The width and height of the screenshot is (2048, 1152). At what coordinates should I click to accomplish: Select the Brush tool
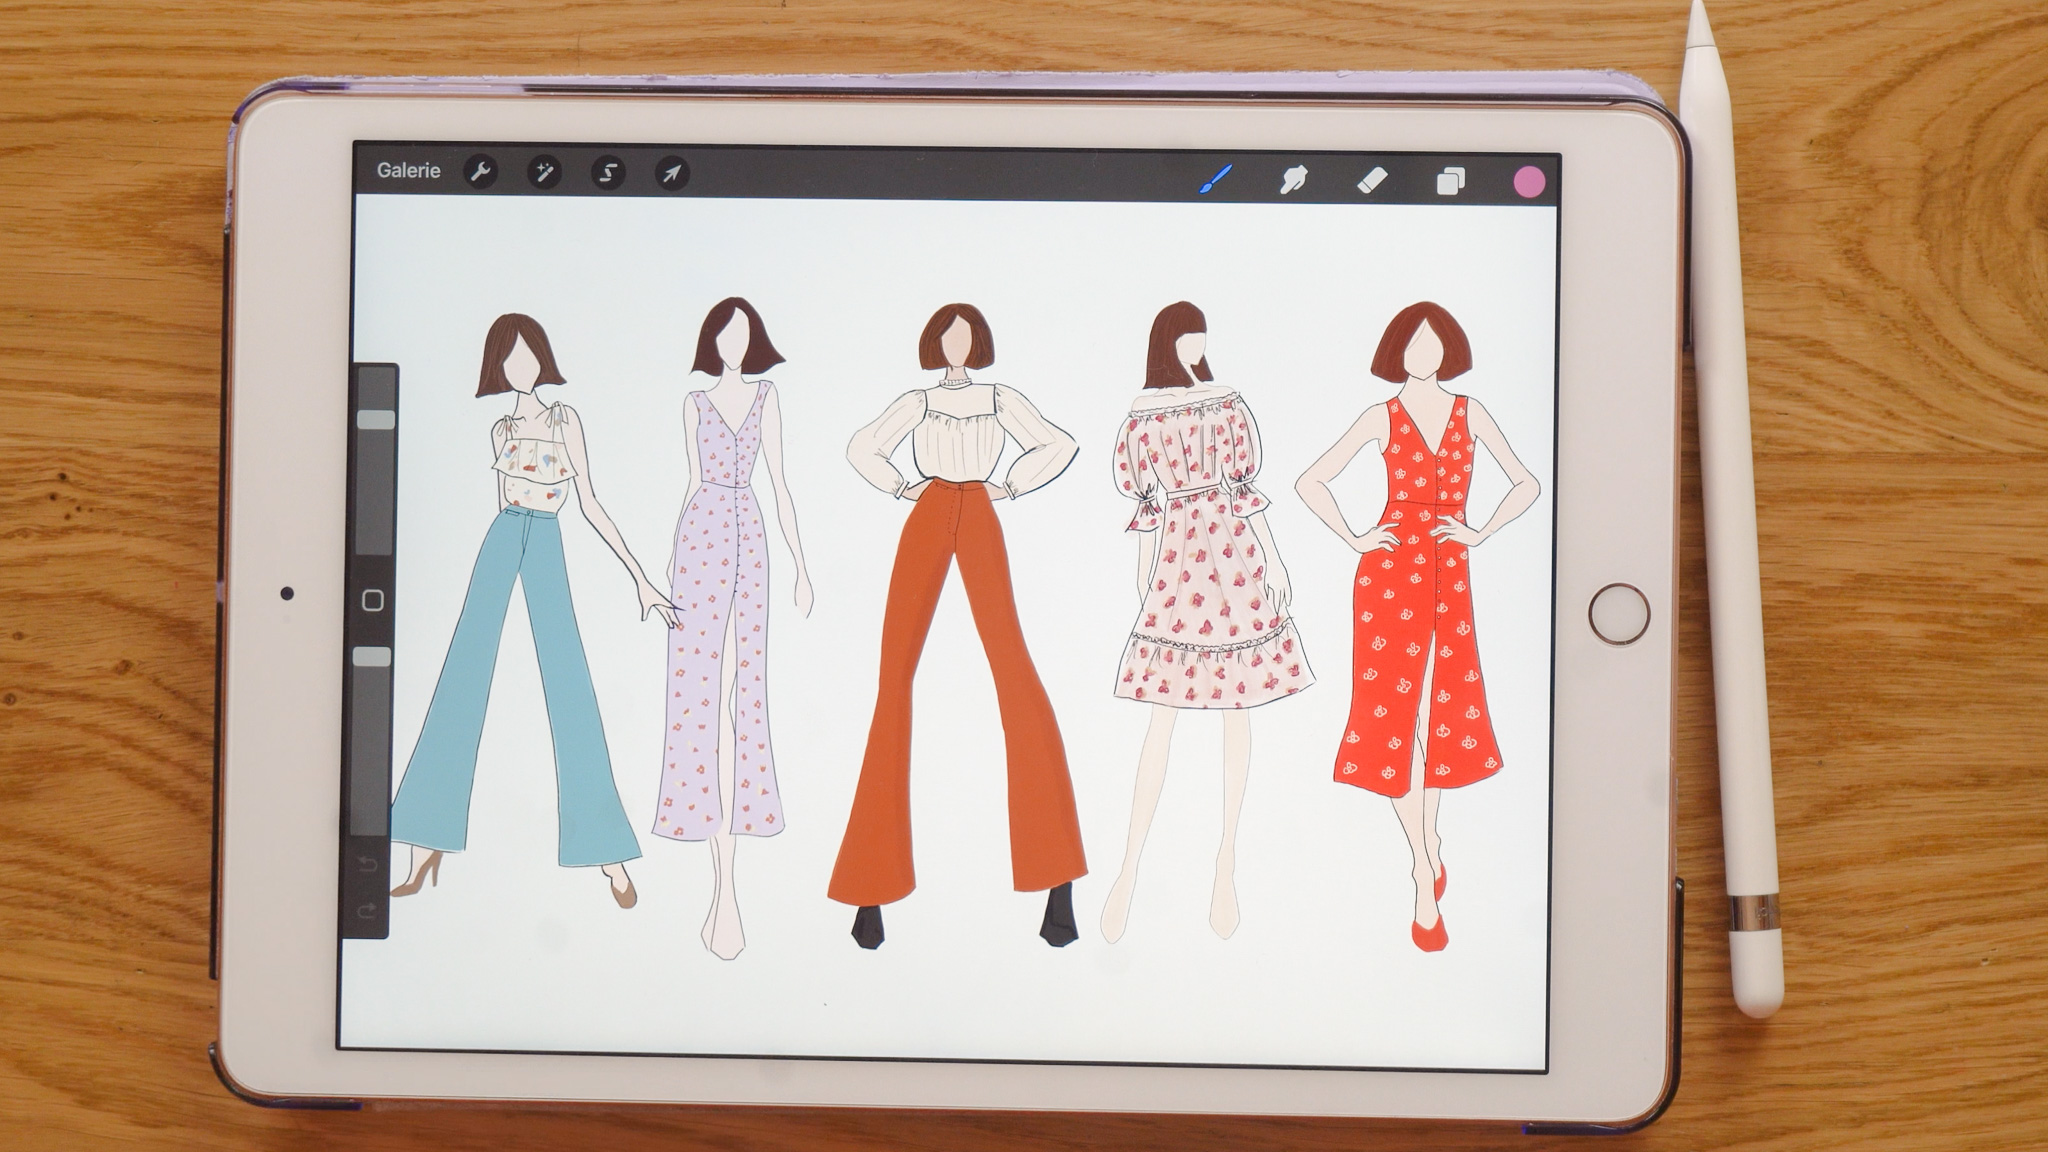1215,180
